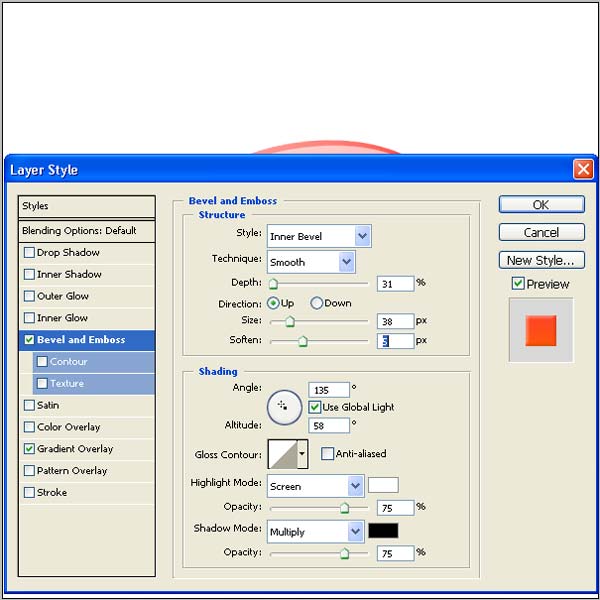This screenshot has width=600, height=600.
Task: Open the Highlight Mode dropdown showing Screen
Action: pos(315,486)
